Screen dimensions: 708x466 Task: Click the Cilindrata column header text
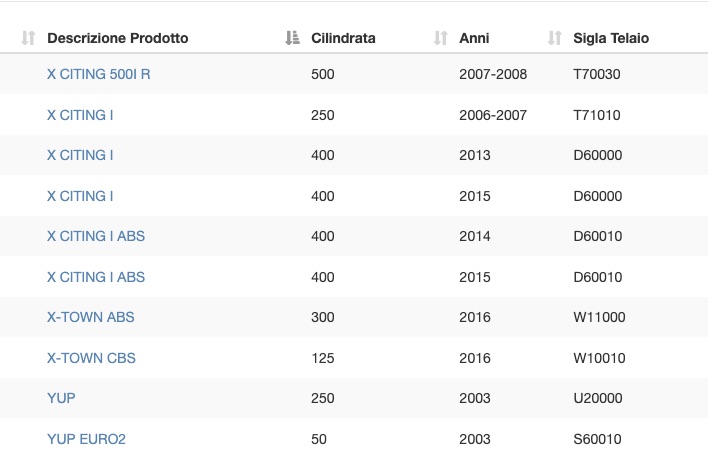coord(343,38)
